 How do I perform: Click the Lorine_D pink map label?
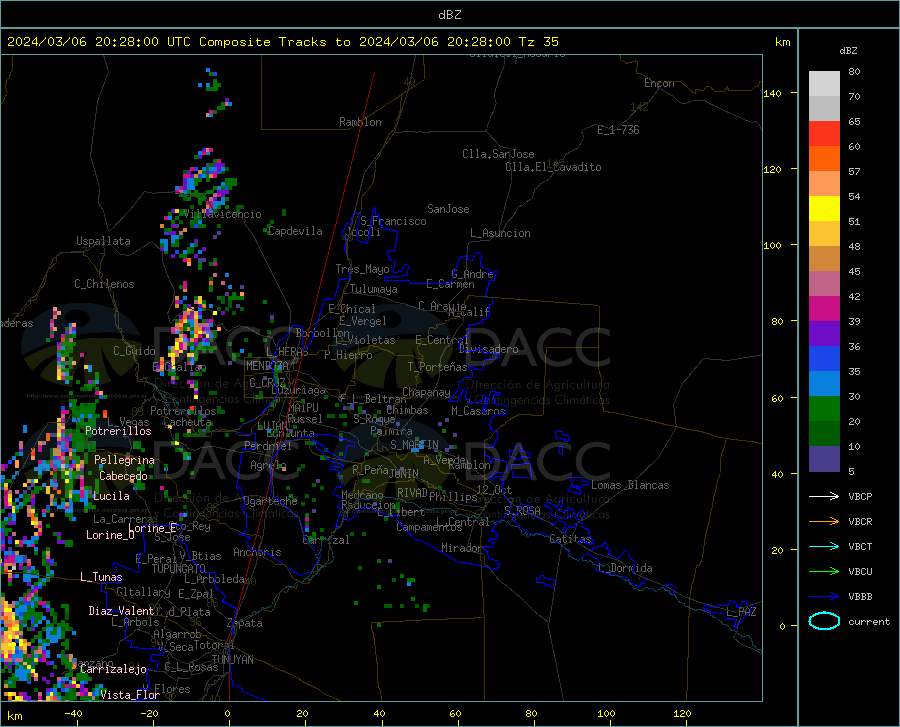(x=110, y=535)
